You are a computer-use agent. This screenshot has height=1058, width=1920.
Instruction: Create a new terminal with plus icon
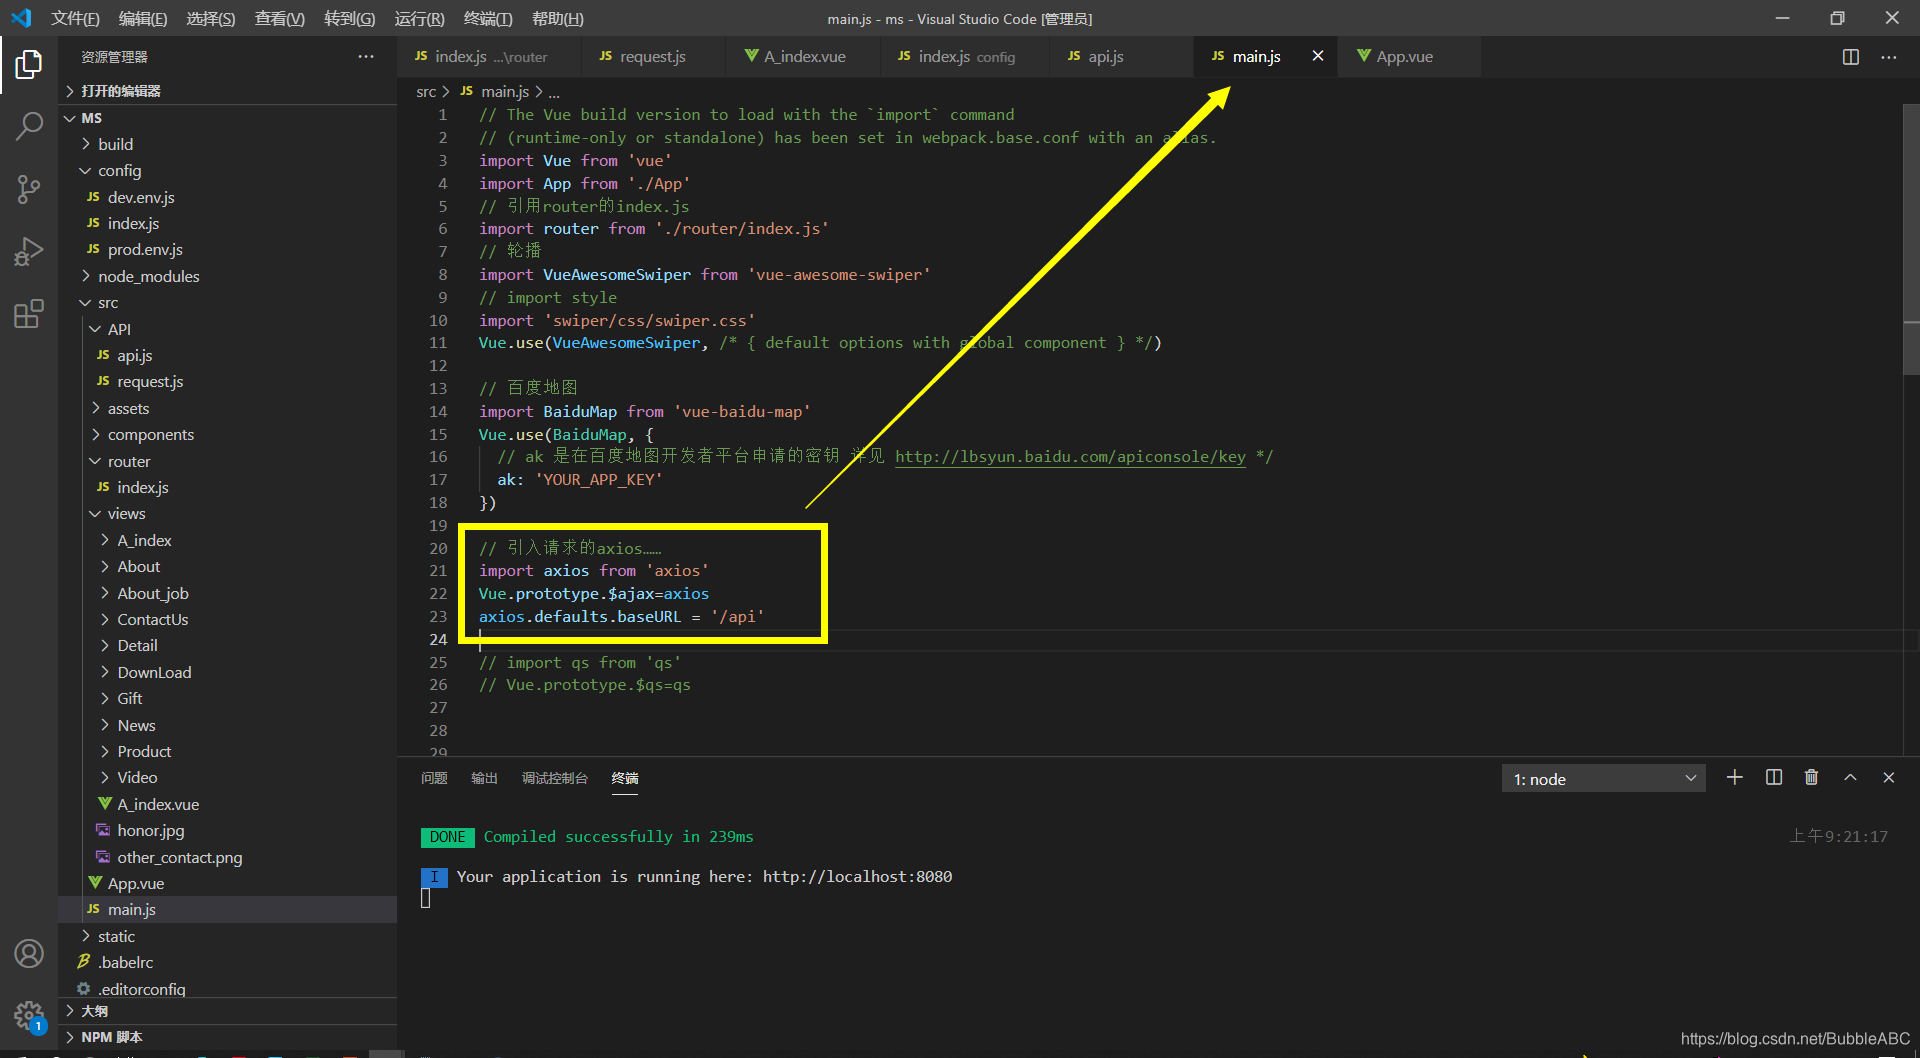point(1735,778)
